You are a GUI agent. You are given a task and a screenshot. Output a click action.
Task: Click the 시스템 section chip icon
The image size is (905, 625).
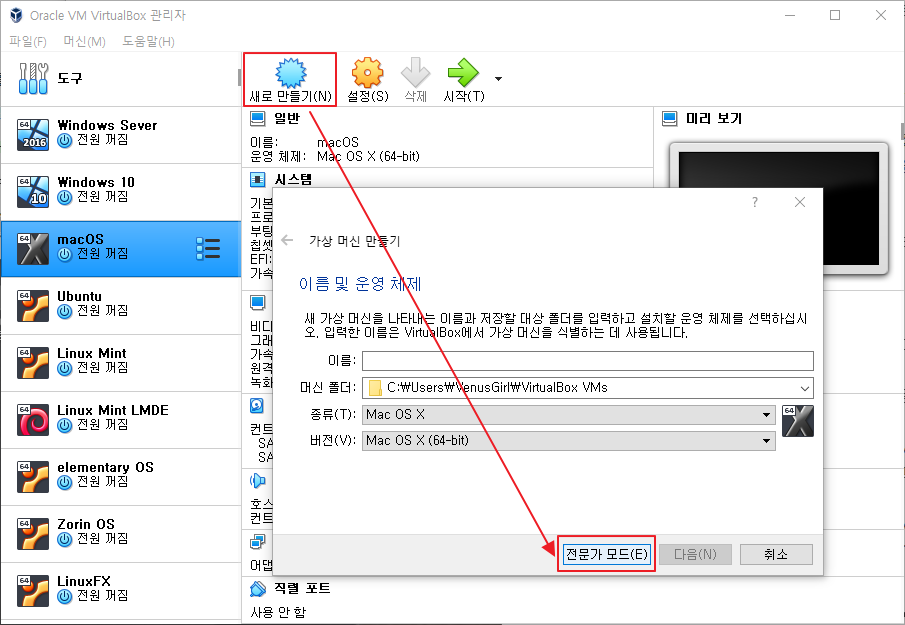[x=257, y=179]
